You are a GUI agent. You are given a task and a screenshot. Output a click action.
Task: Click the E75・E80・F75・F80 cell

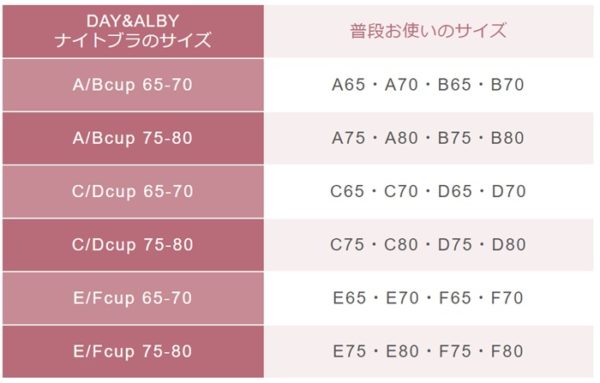tap(429, 352)
